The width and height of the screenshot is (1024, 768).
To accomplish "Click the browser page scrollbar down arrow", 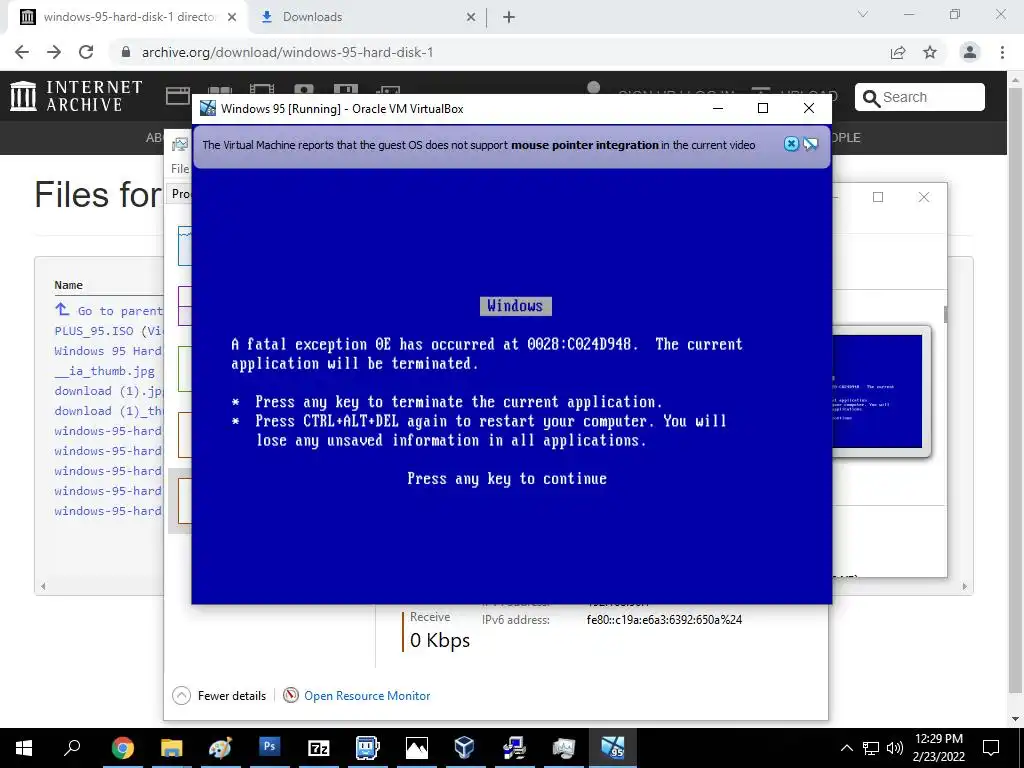I will pos(1015,718).
